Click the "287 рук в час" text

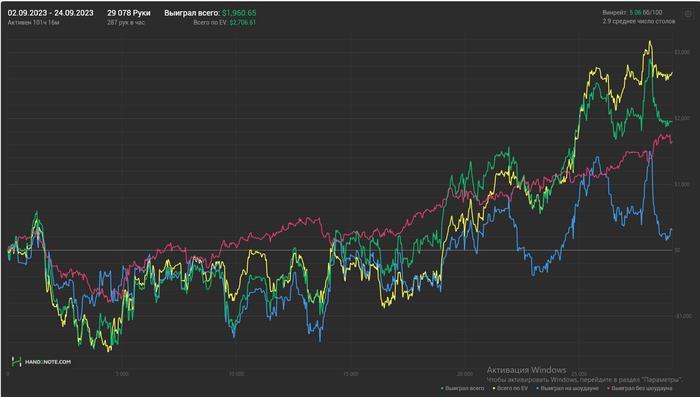[126, 22]
